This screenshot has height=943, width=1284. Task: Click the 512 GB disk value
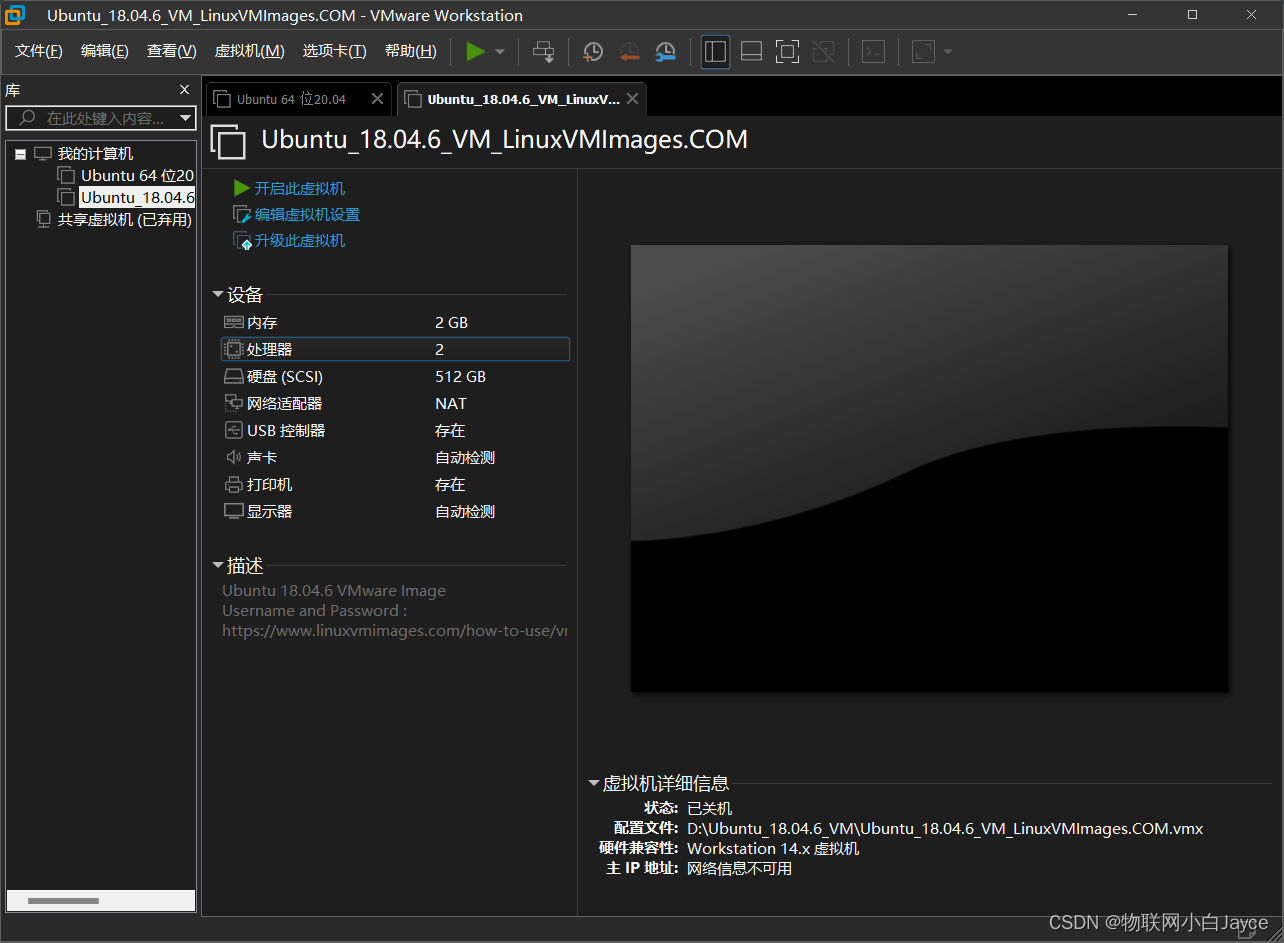[460, 376]
